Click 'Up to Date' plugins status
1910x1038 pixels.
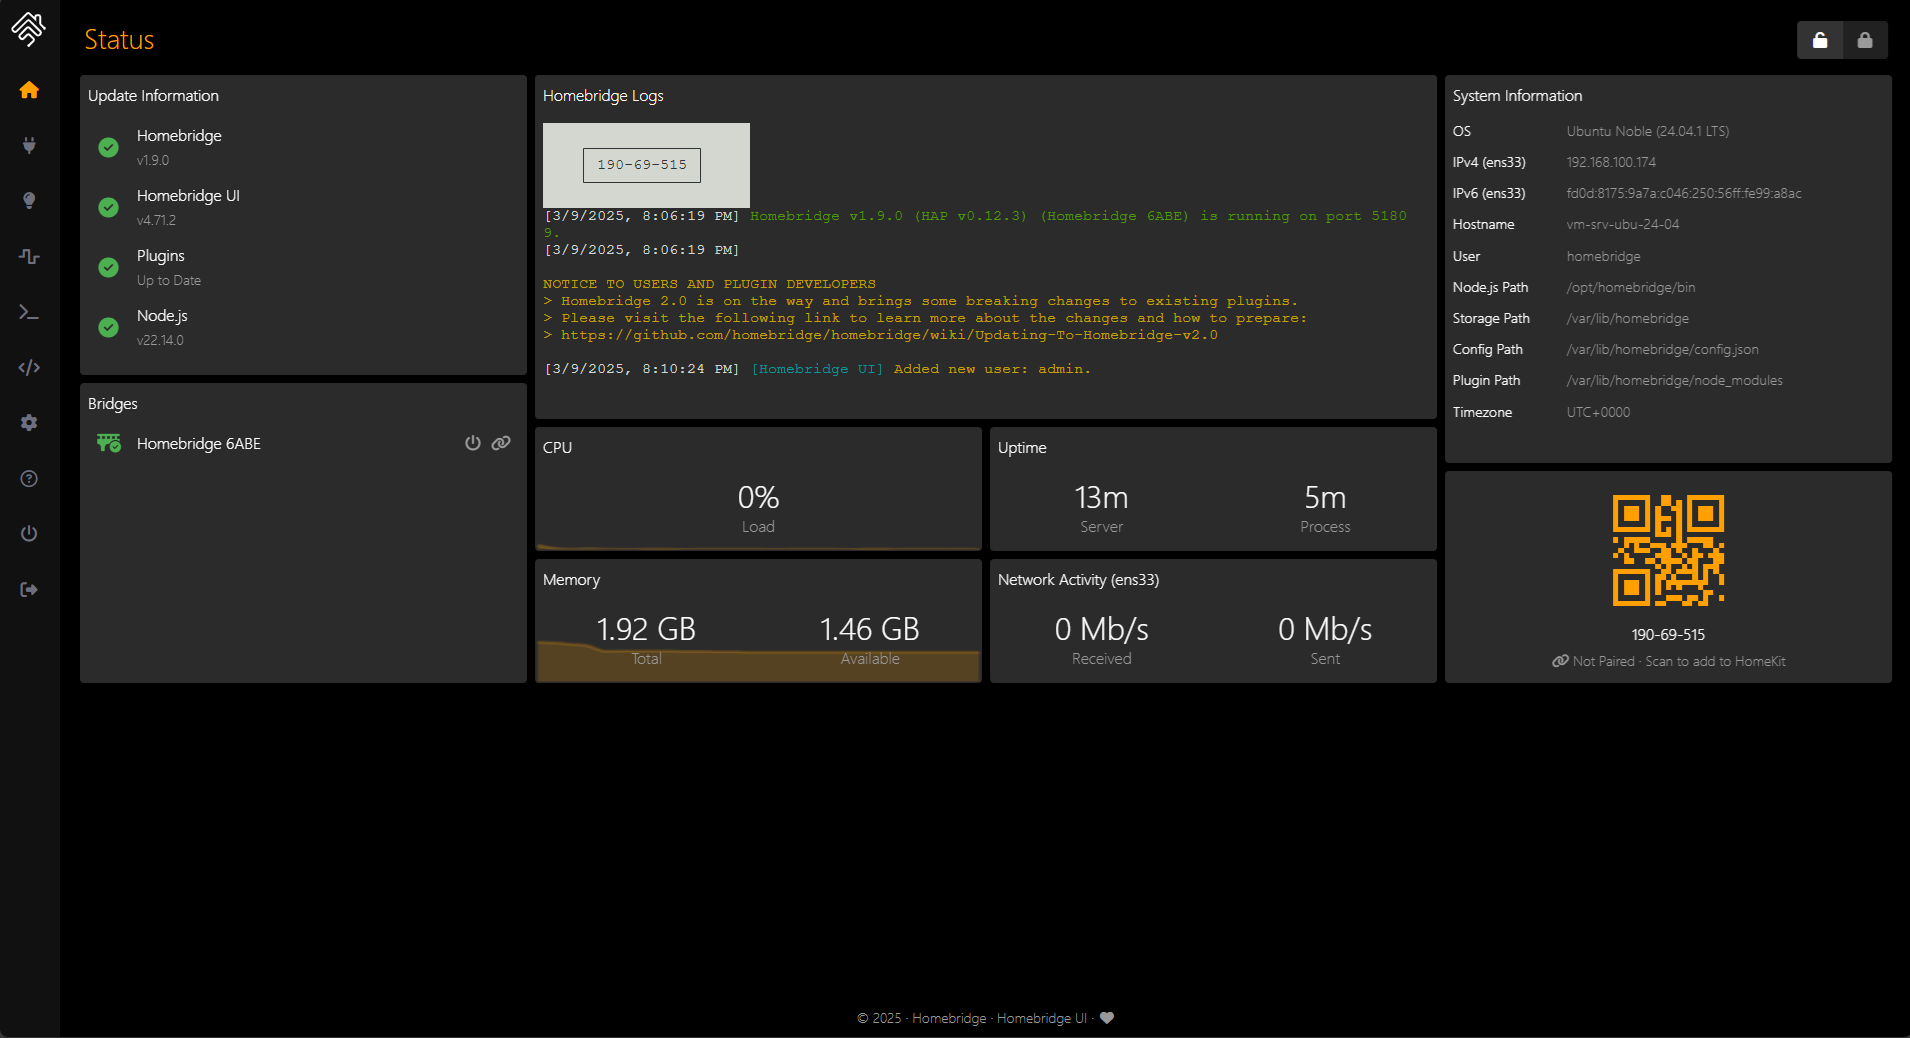pyautogui.click(x=169, y=280)
